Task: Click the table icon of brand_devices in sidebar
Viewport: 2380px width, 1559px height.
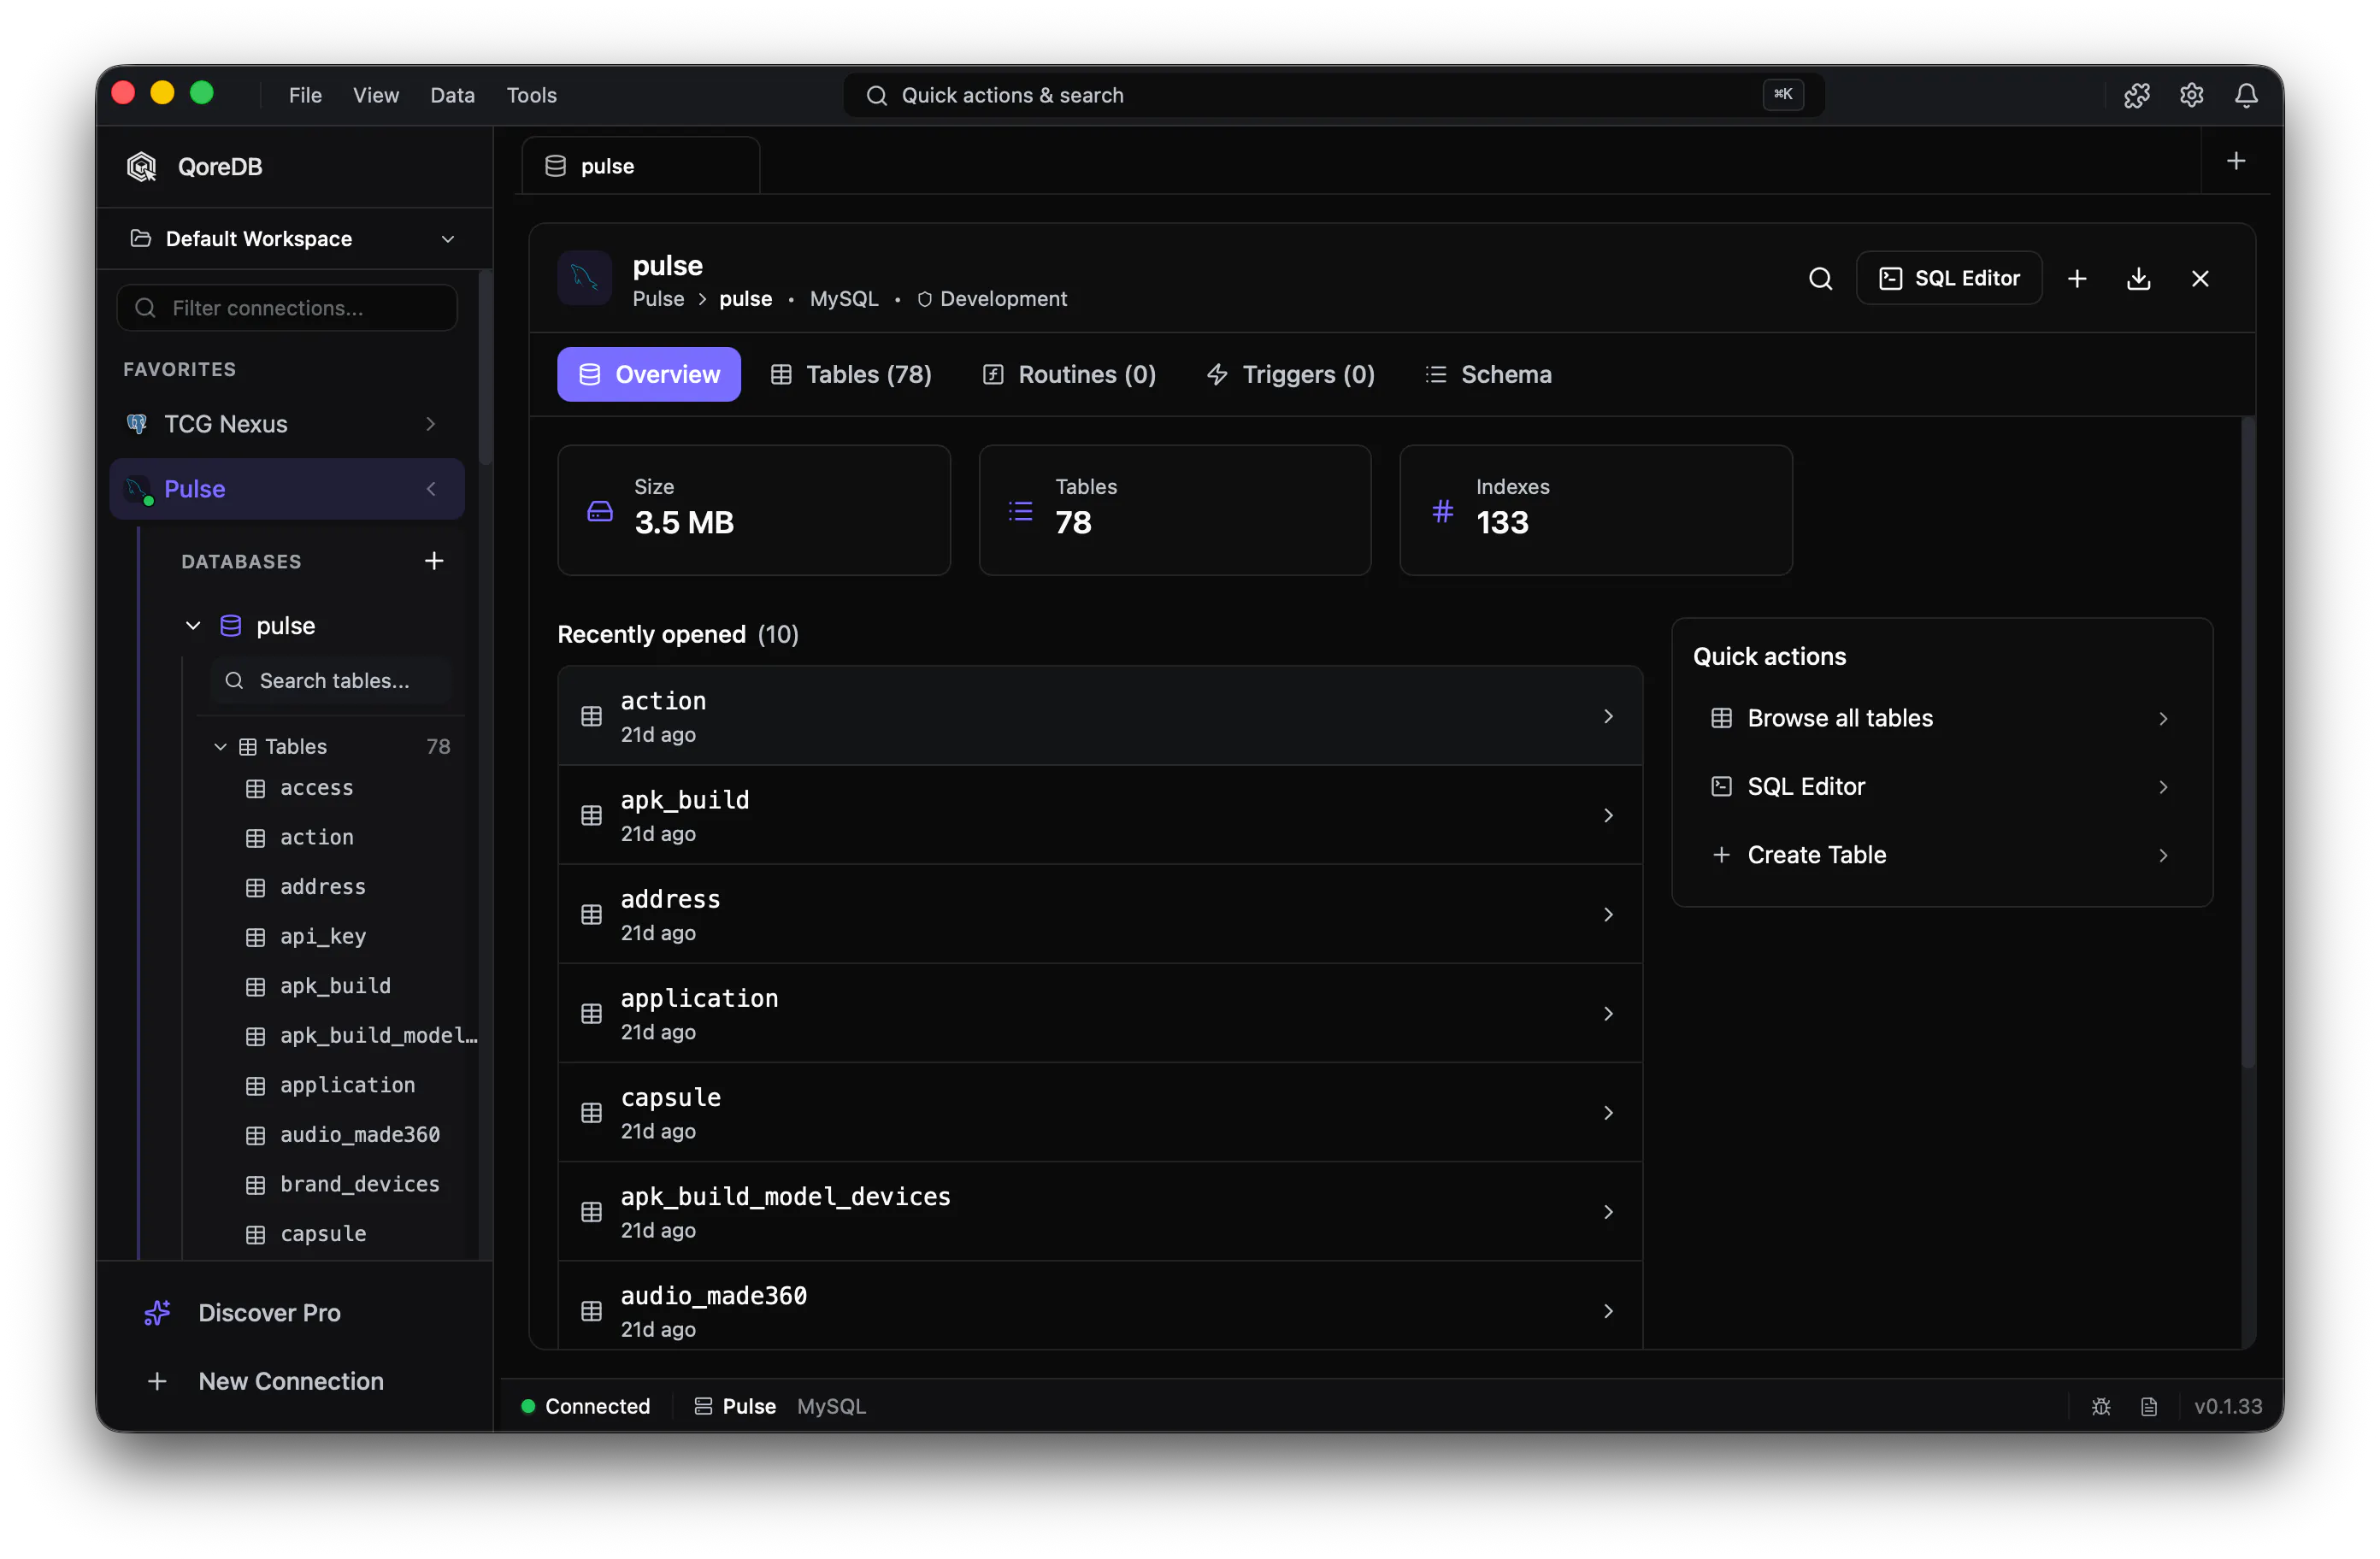Action: point(256,1185)
